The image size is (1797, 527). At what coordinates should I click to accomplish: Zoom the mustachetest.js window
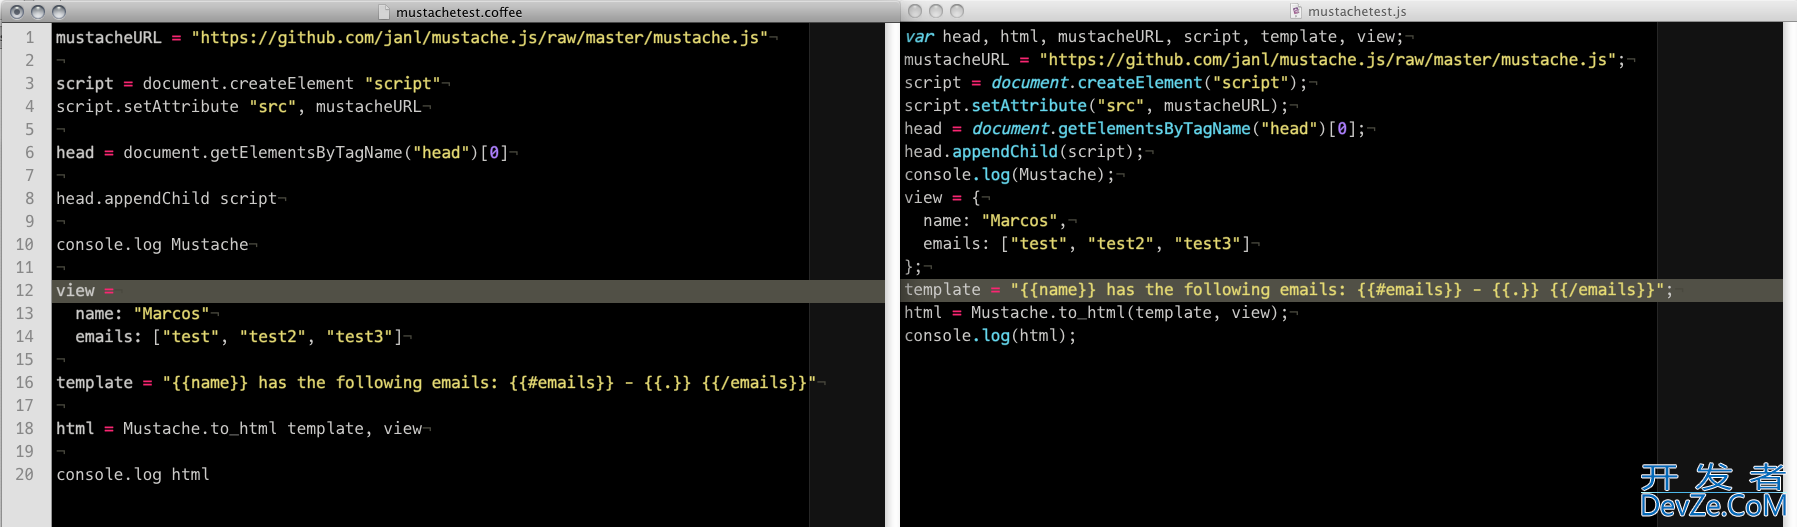point(957,11)
